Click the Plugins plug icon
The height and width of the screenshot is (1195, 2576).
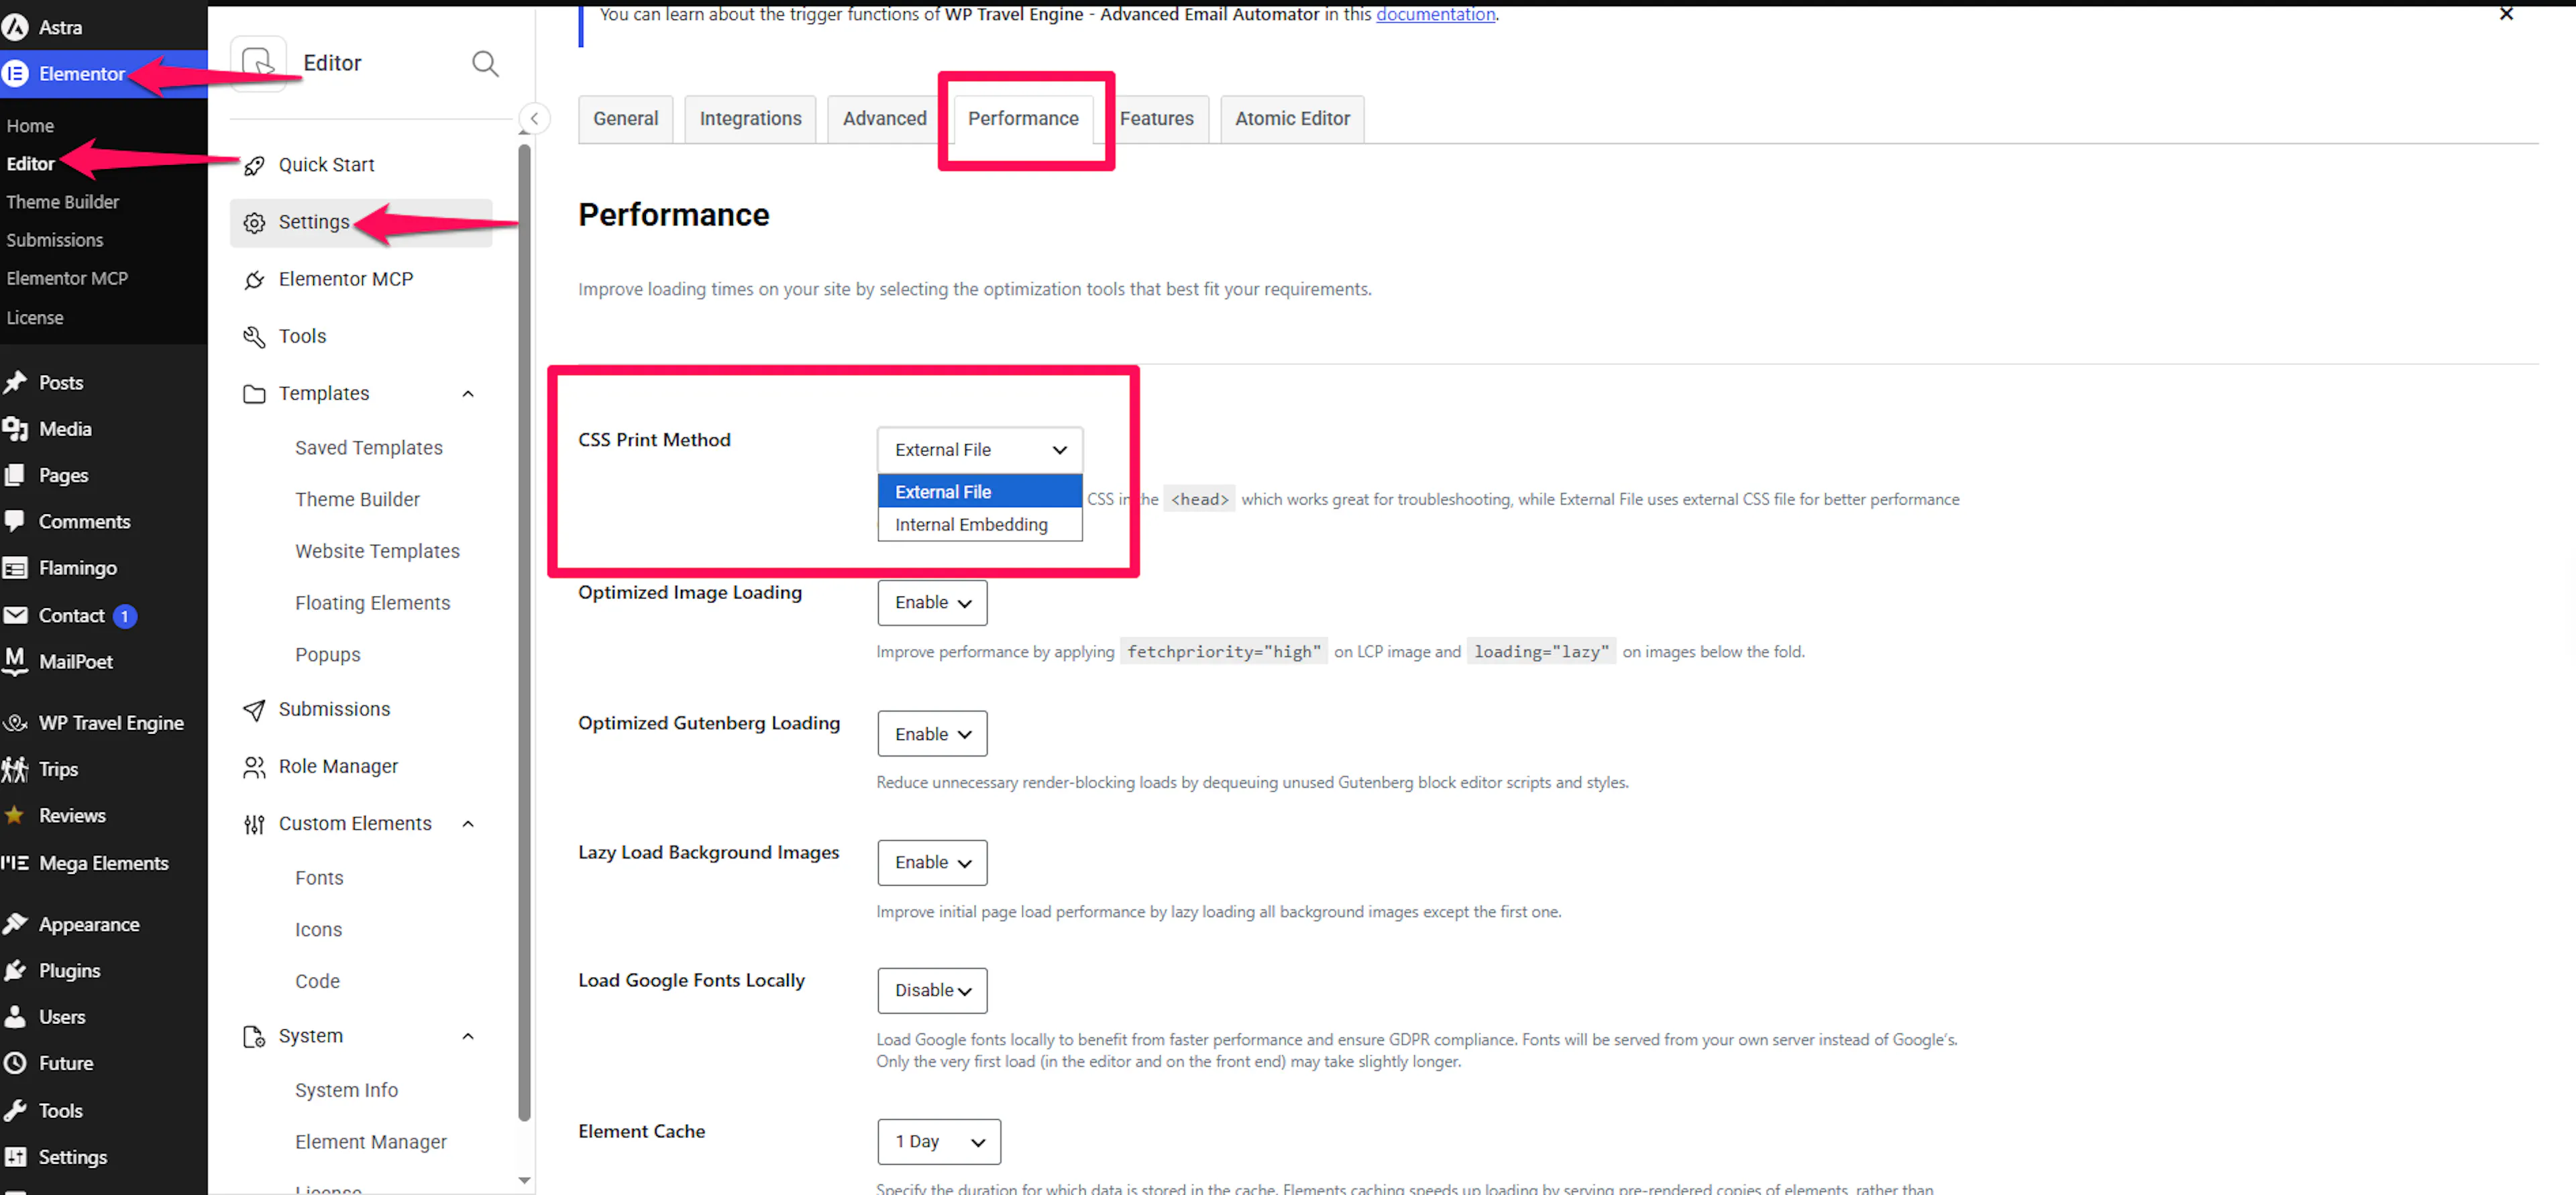(x=15, y=970)
